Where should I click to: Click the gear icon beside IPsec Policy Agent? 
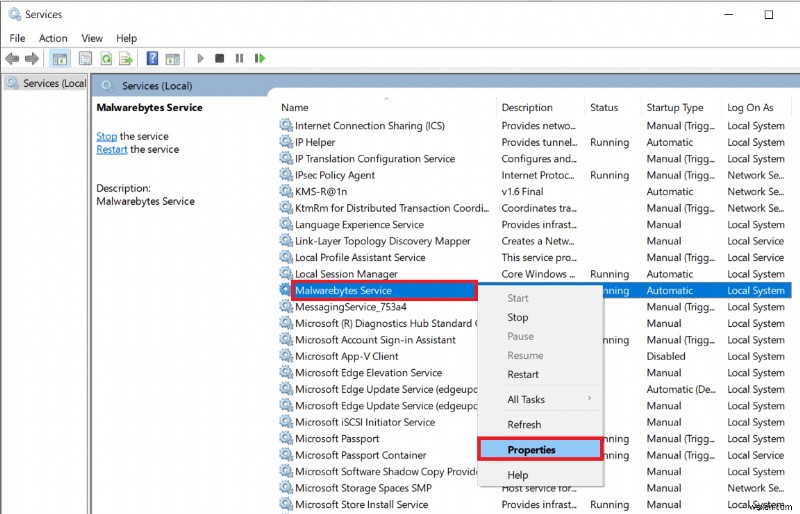click(286, 175)
